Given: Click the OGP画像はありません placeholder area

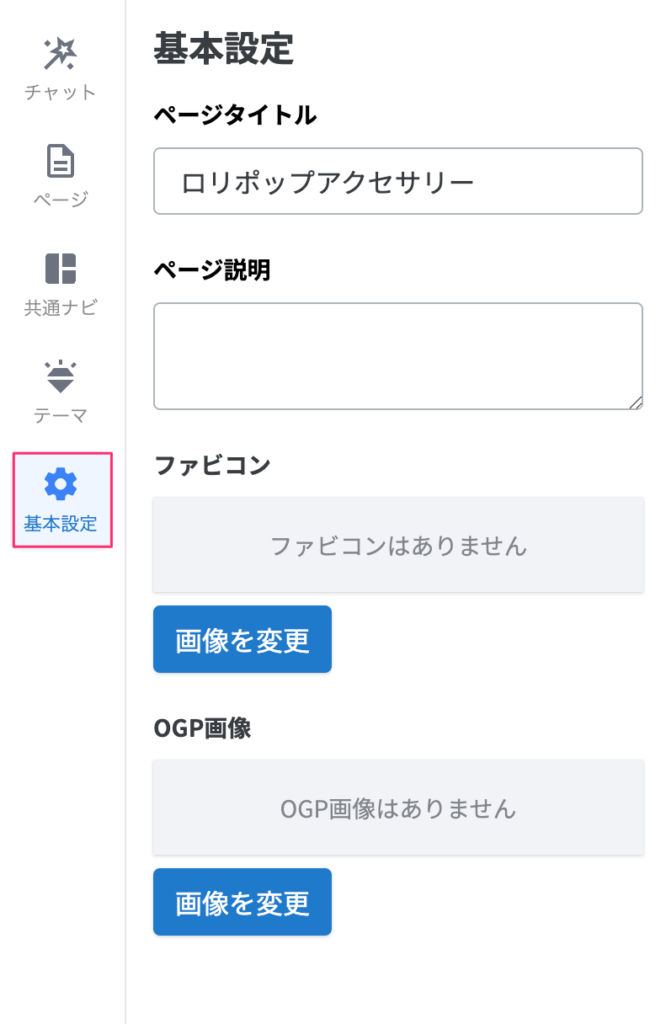Looking at the screenshot, I should coord(398,808).
